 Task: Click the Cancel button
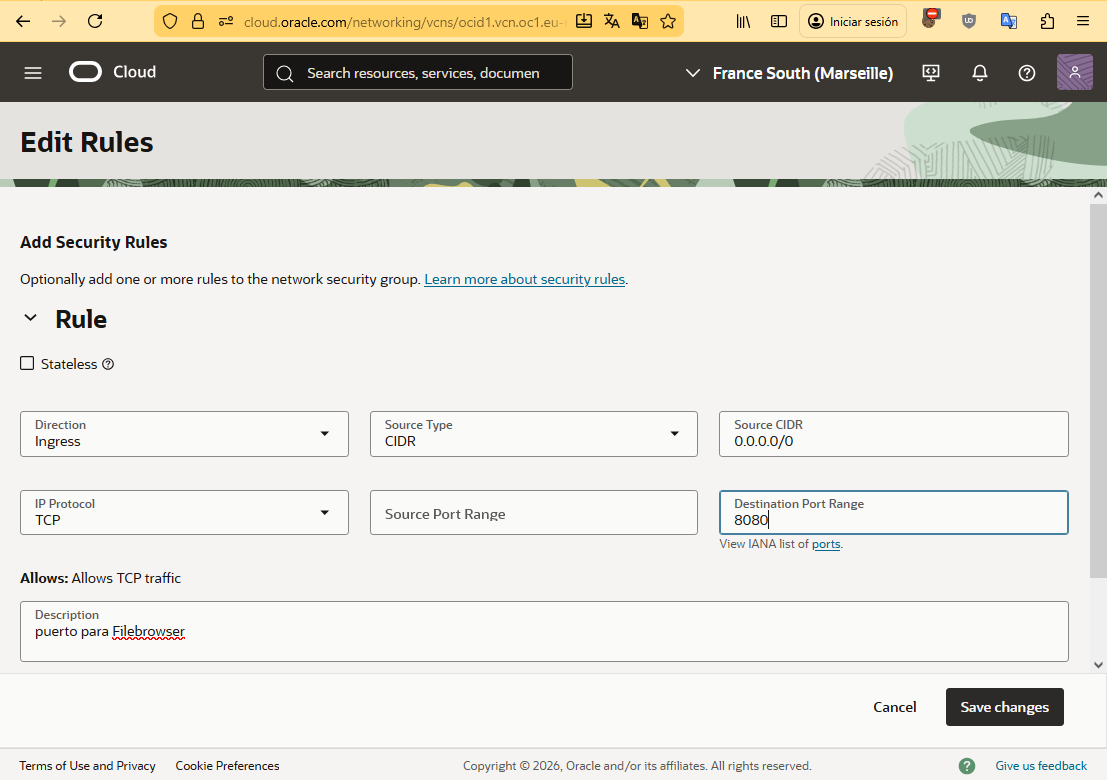click(894, 707)
